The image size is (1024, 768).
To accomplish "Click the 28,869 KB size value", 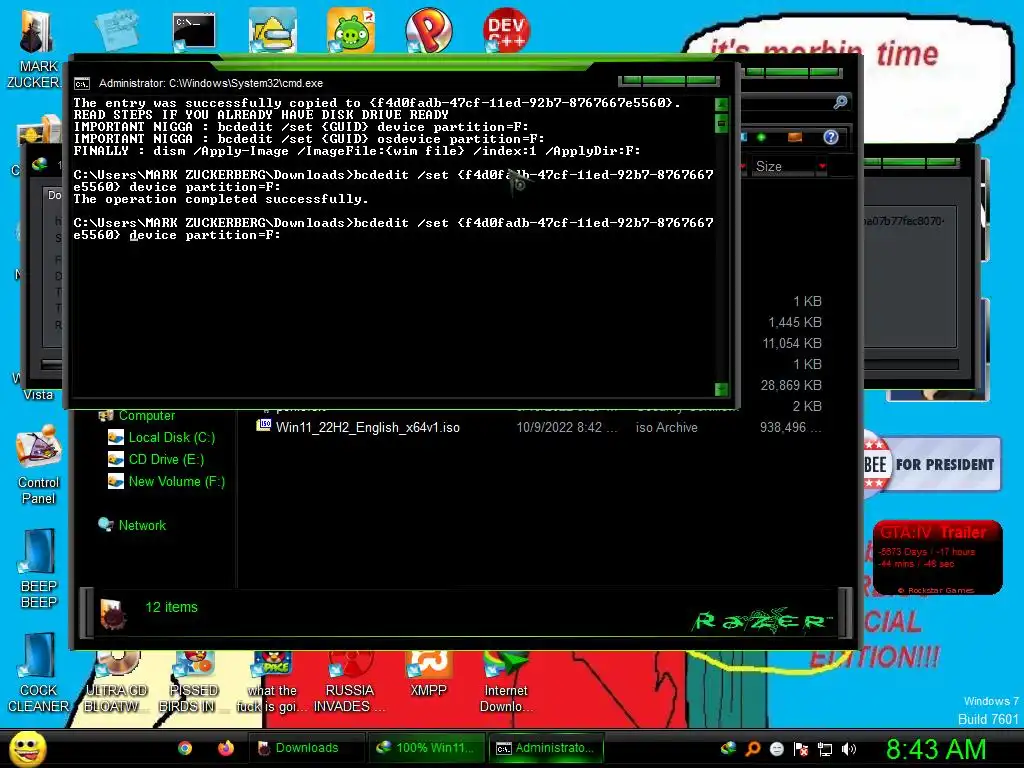I will [x=791, y=385].
